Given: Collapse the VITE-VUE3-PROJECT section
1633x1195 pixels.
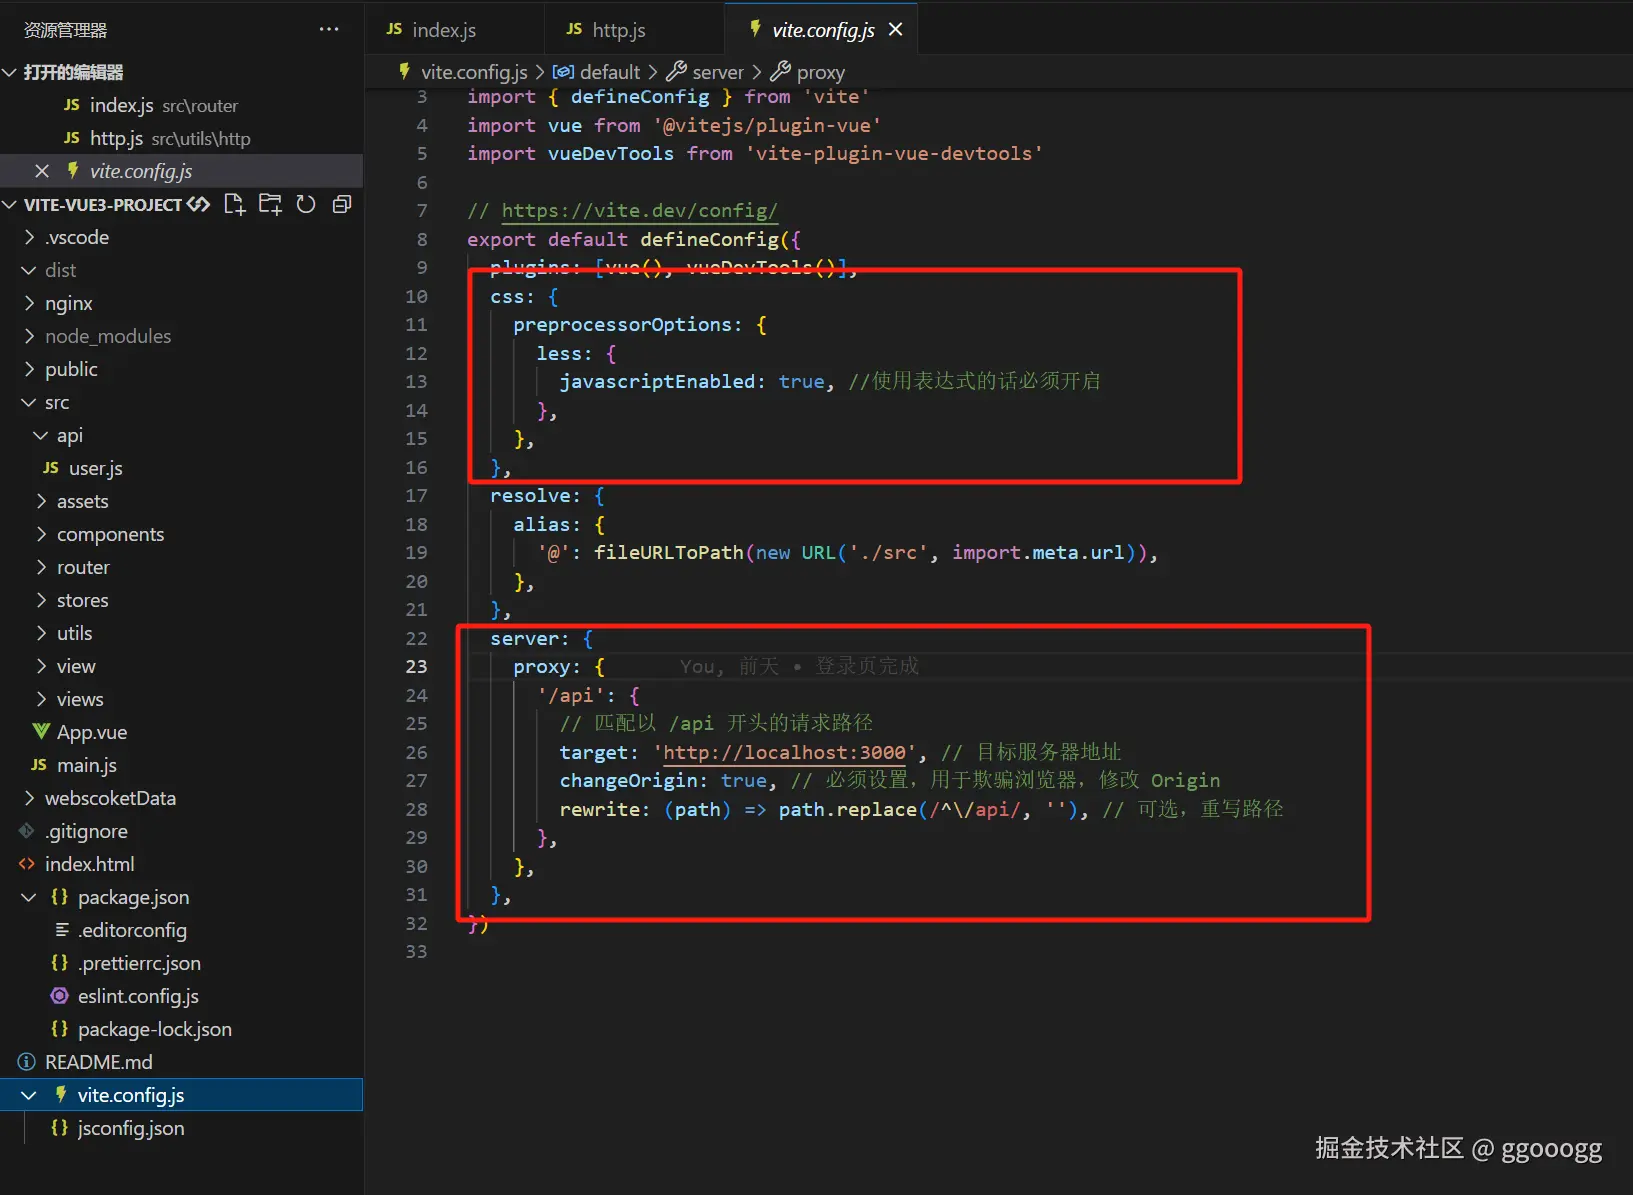Looking at the screenshot, I should tap(10, 204).
